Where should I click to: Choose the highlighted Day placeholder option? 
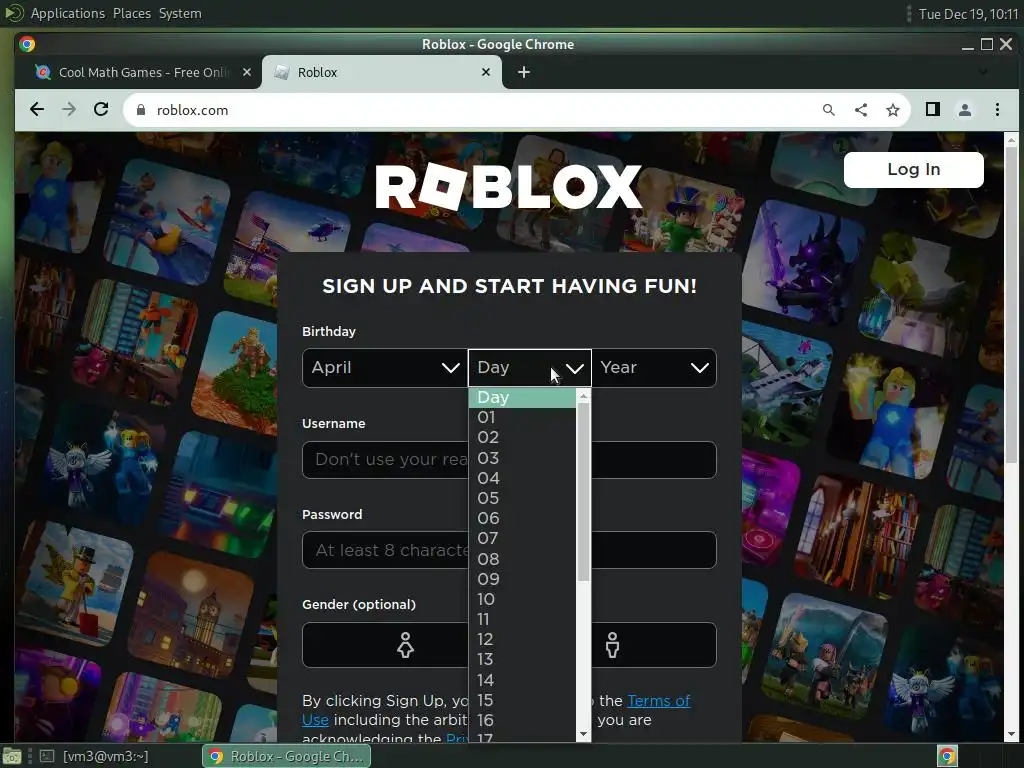point(522,398)
